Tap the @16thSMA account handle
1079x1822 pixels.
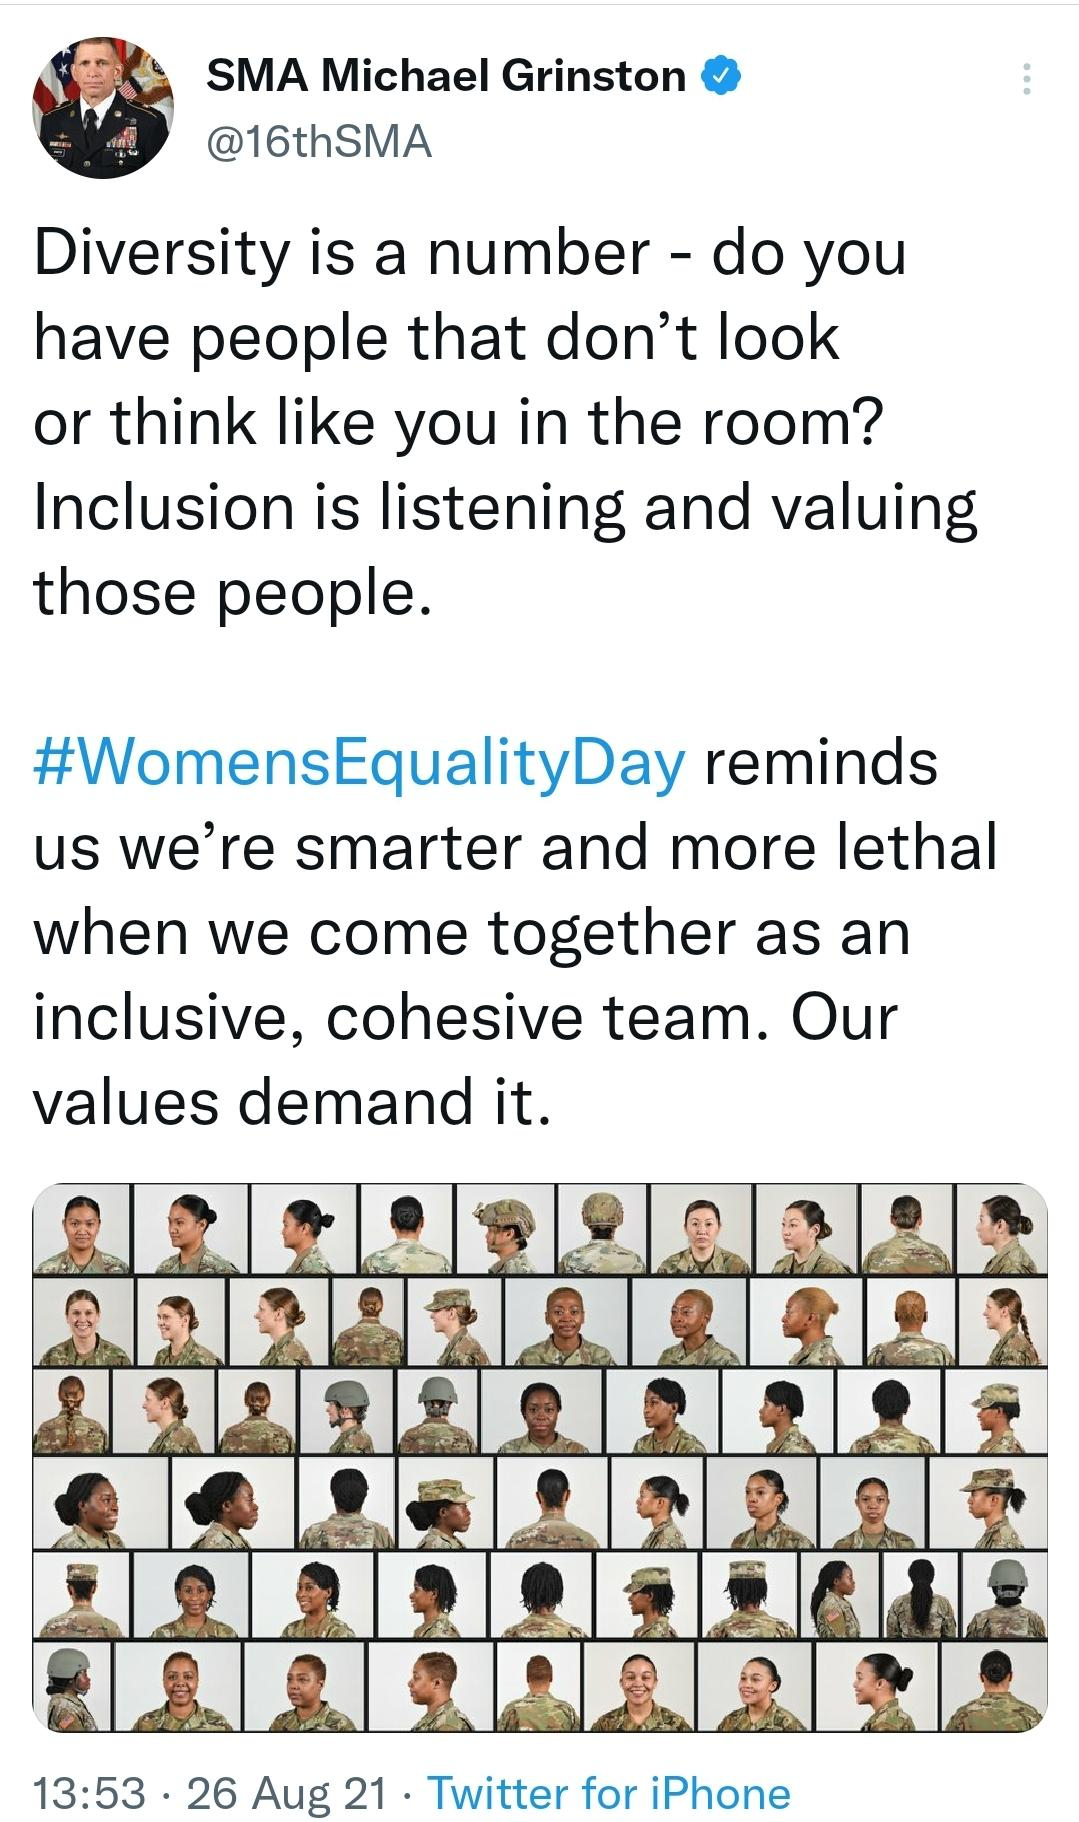[319, 141]
